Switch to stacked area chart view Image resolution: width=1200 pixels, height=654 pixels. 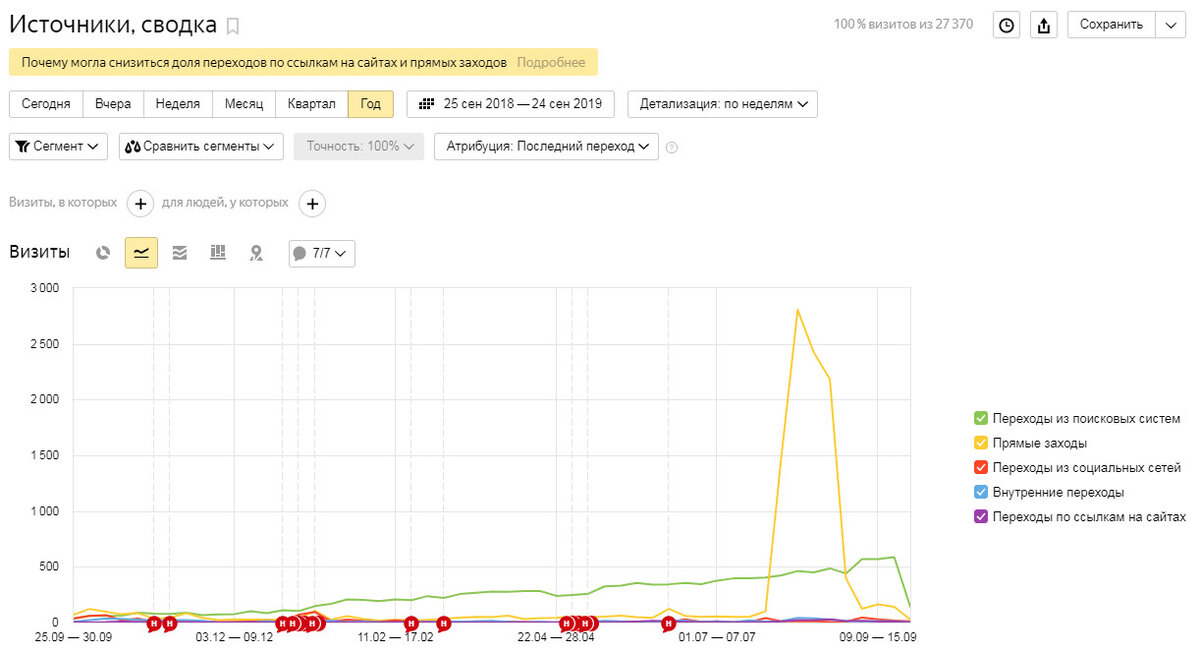179,253
